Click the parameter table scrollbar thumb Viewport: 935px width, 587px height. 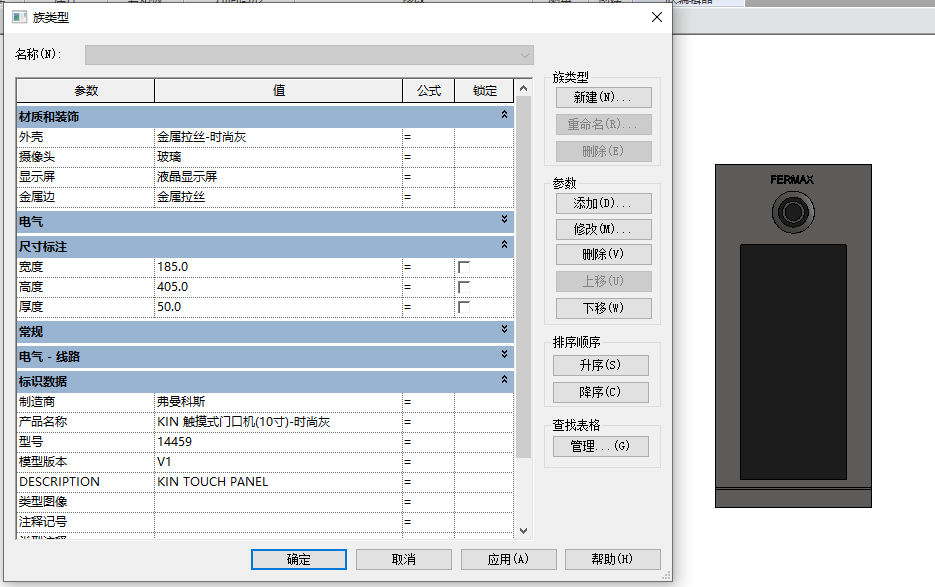point(524,277)
